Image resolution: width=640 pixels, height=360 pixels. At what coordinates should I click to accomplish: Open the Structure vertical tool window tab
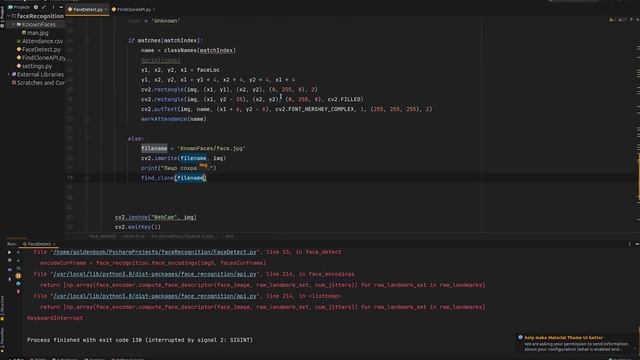[x=2, y=307]
